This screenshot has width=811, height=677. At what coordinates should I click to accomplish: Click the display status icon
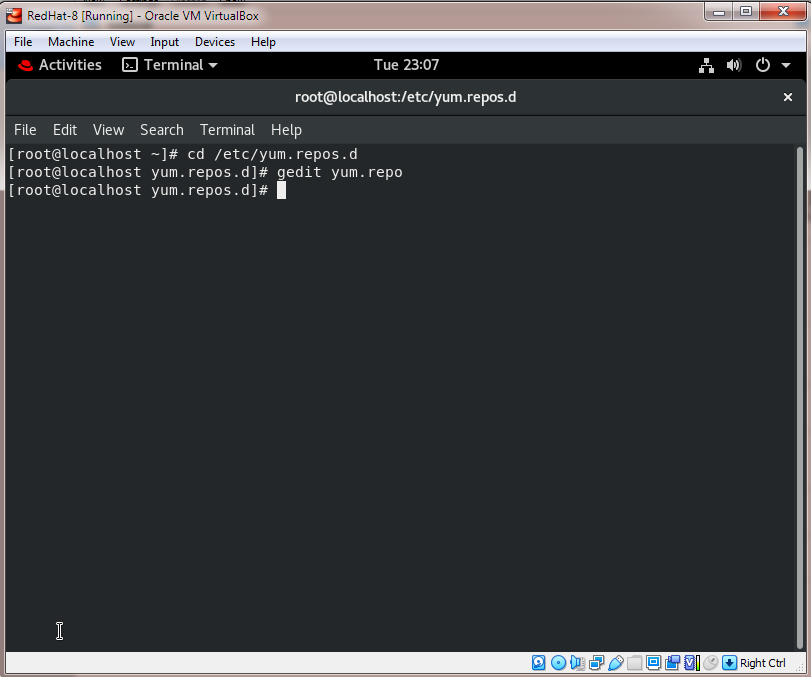point(655,663)
